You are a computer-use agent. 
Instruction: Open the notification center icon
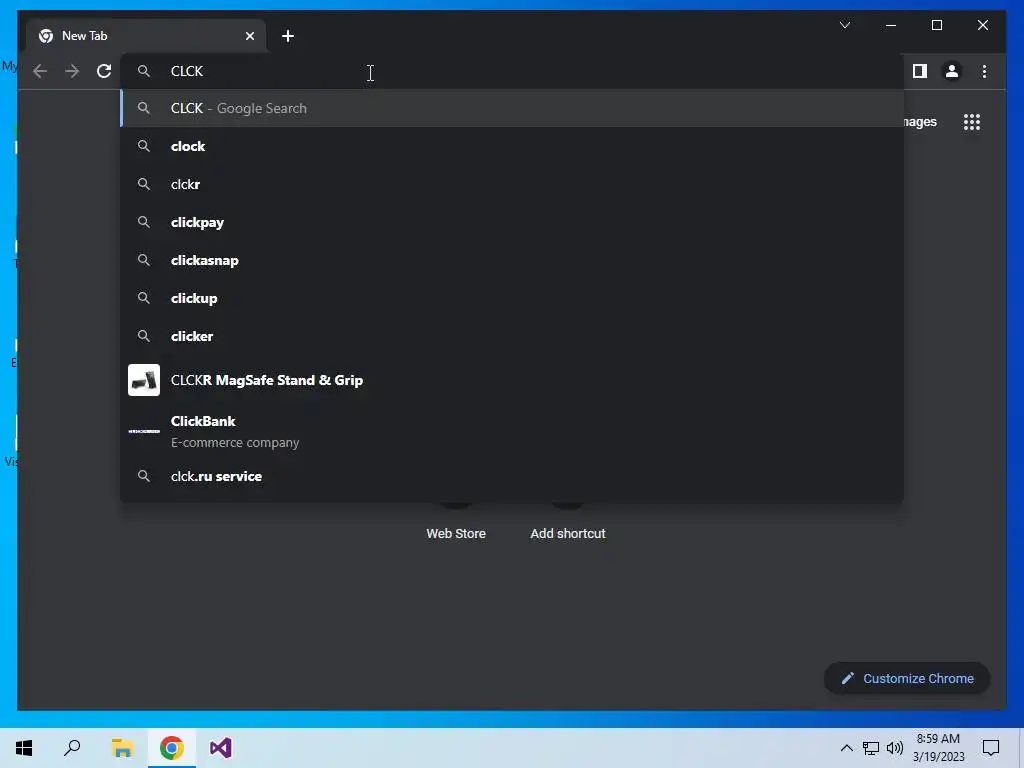tap(991, 748)
